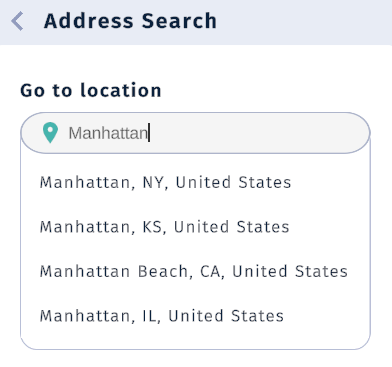The width and height of the screenshot is (392, 367).
Task: Click the Go to location label
Action: (x=91, y=90)
